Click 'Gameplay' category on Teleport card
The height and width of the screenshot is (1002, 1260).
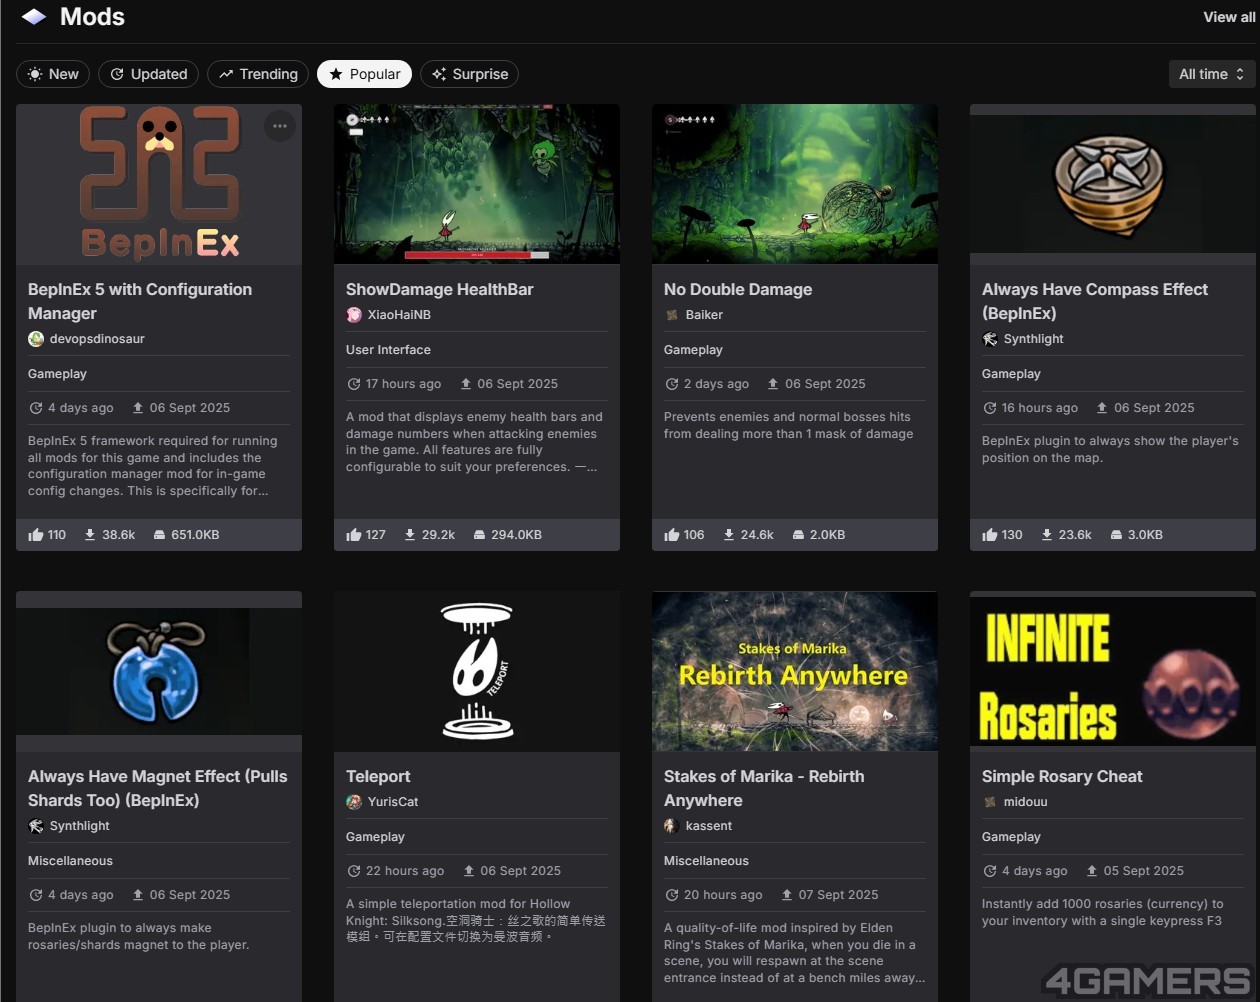[x=375, y=837]
